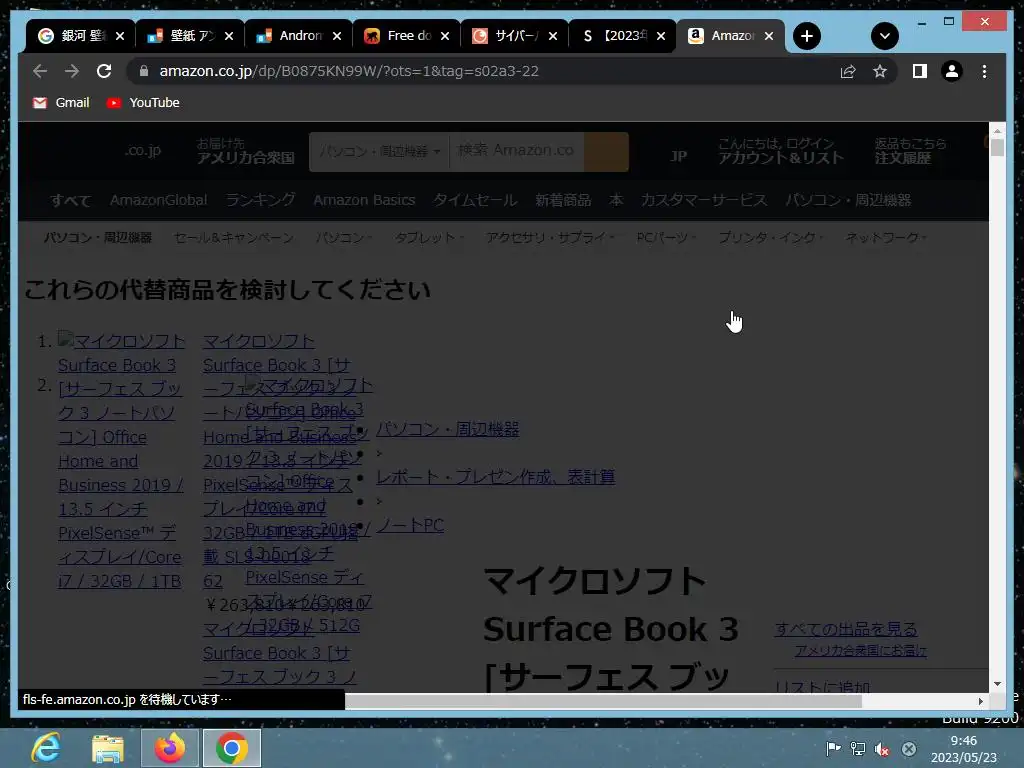
Task: Open Chrome side panel icon
Action: click(x=920, y=71)
